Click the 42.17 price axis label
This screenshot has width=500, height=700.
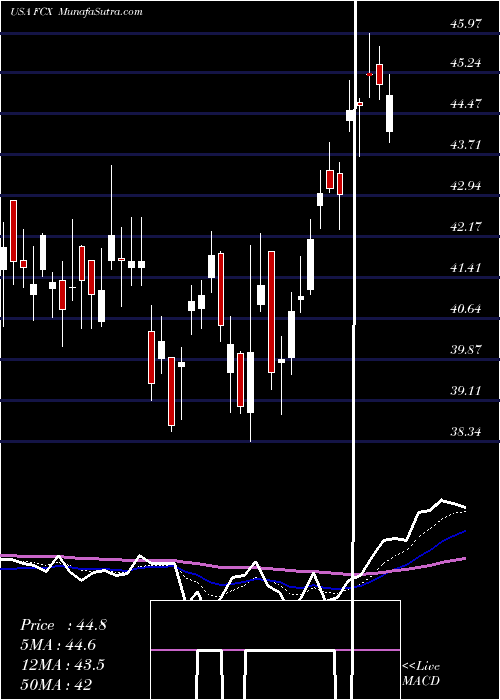pyautogui.click(x=466, y=226)
